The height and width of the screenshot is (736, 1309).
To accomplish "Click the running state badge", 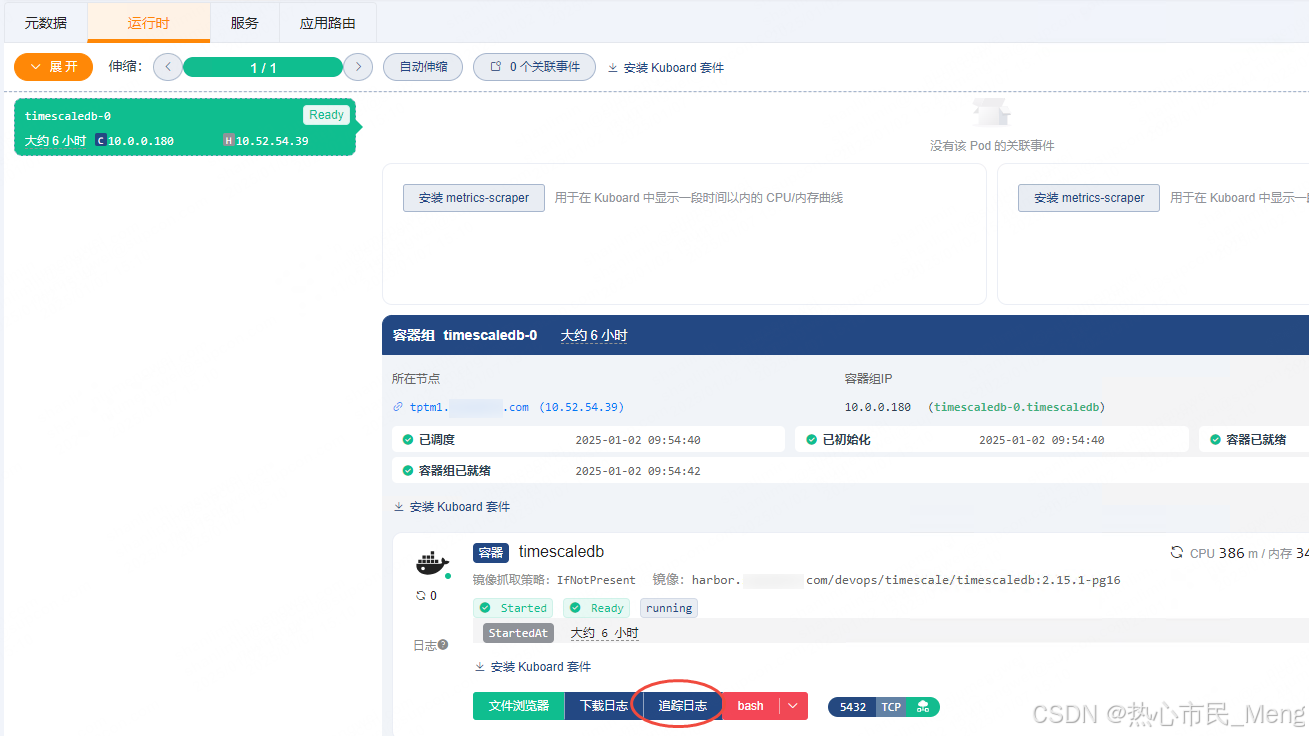I will (669, 608).
